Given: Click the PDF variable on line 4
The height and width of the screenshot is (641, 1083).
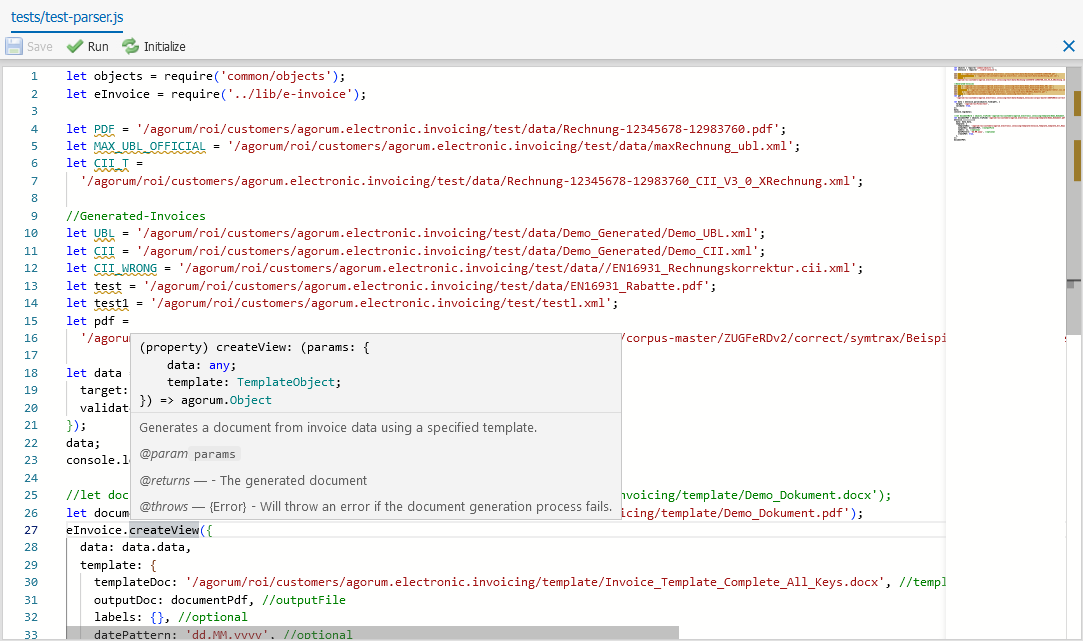Looking at the screenshot, I should (x=104, y=128).
